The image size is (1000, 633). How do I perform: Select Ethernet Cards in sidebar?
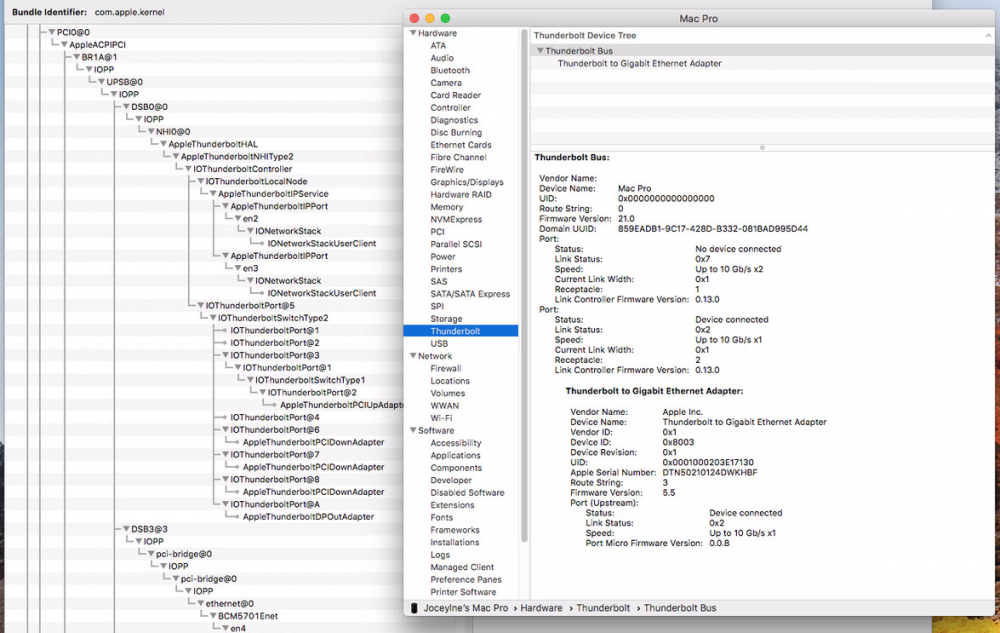pos(460,145)
